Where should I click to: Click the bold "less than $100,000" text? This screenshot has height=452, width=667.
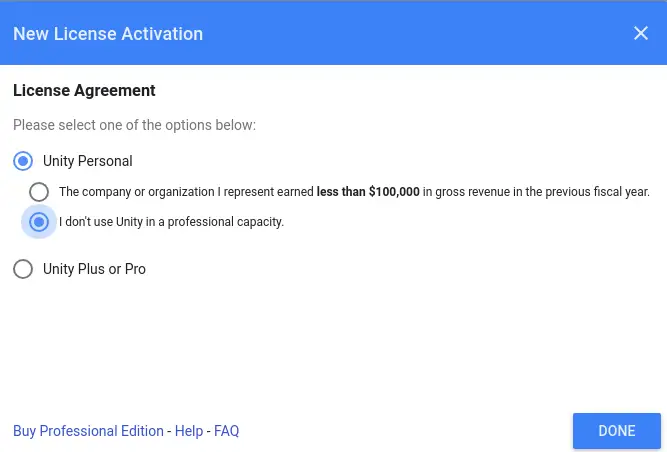[368, 192]
